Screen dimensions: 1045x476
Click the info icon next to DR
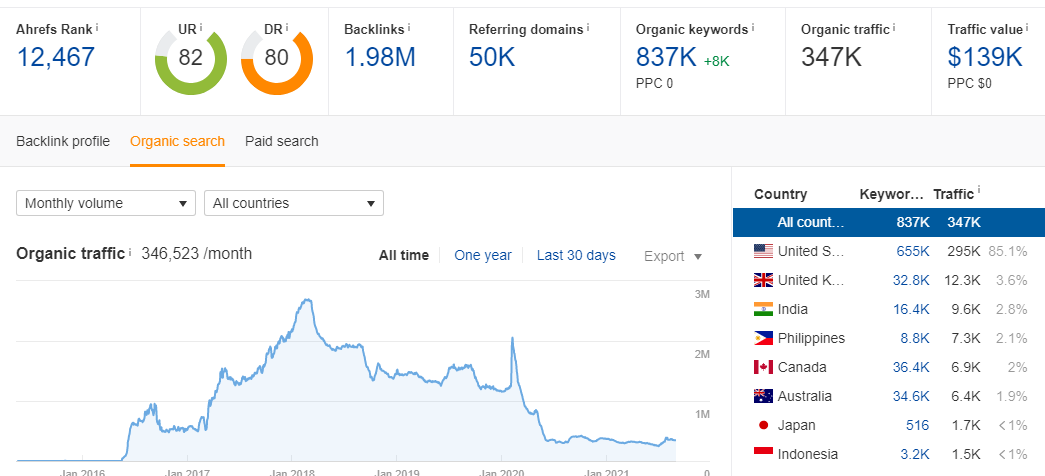coord(287,27)
